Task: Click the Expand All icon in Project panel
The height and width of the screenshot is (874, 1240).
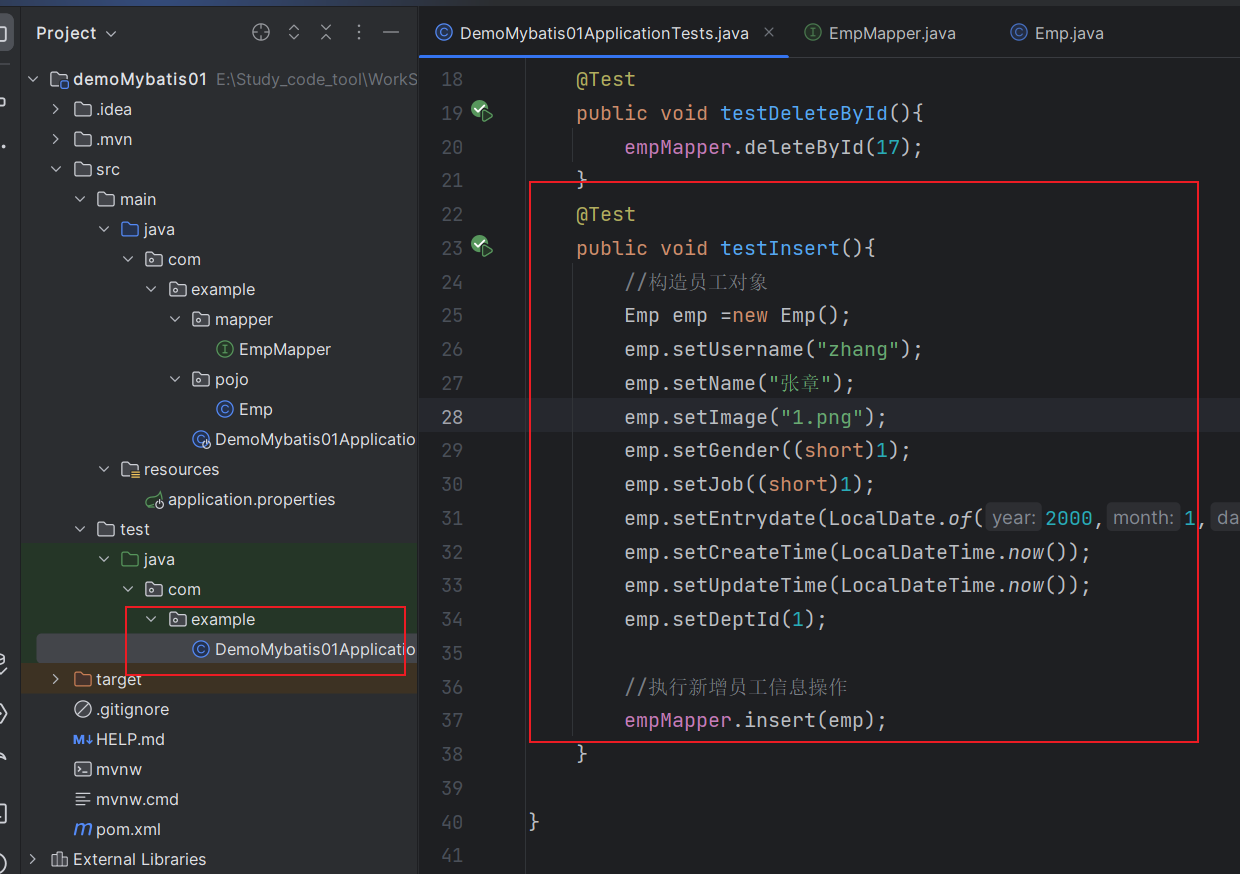Action: pos(294,33)
